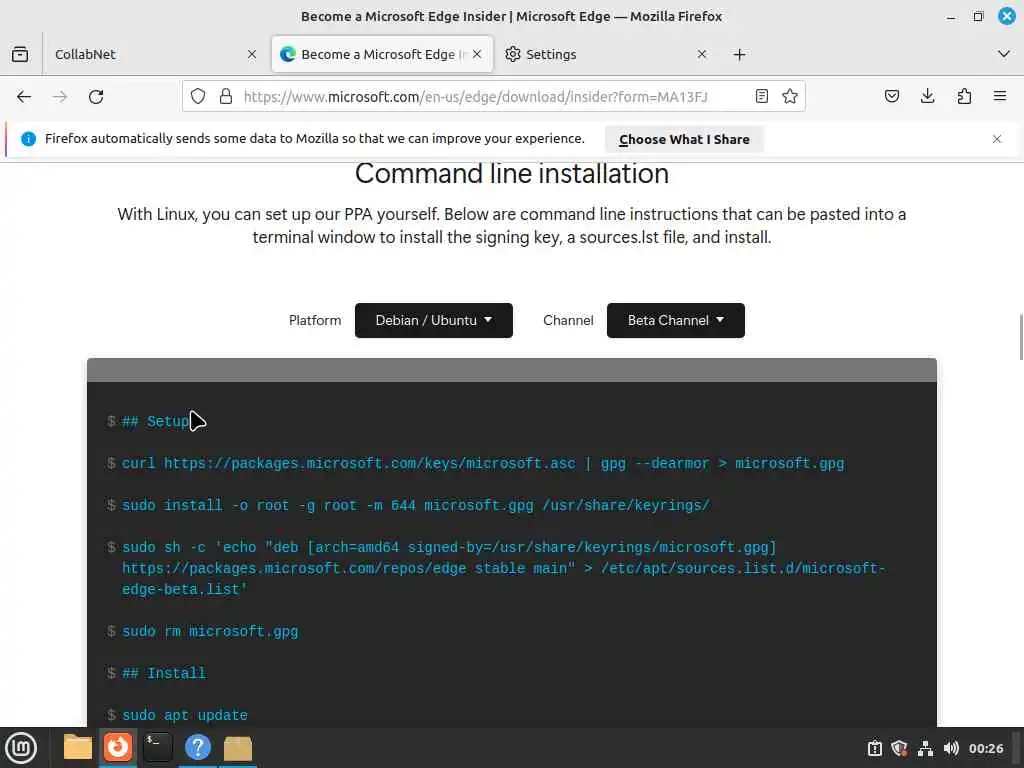
Task: Open the update manager tray icon
Action: point(874,748)
